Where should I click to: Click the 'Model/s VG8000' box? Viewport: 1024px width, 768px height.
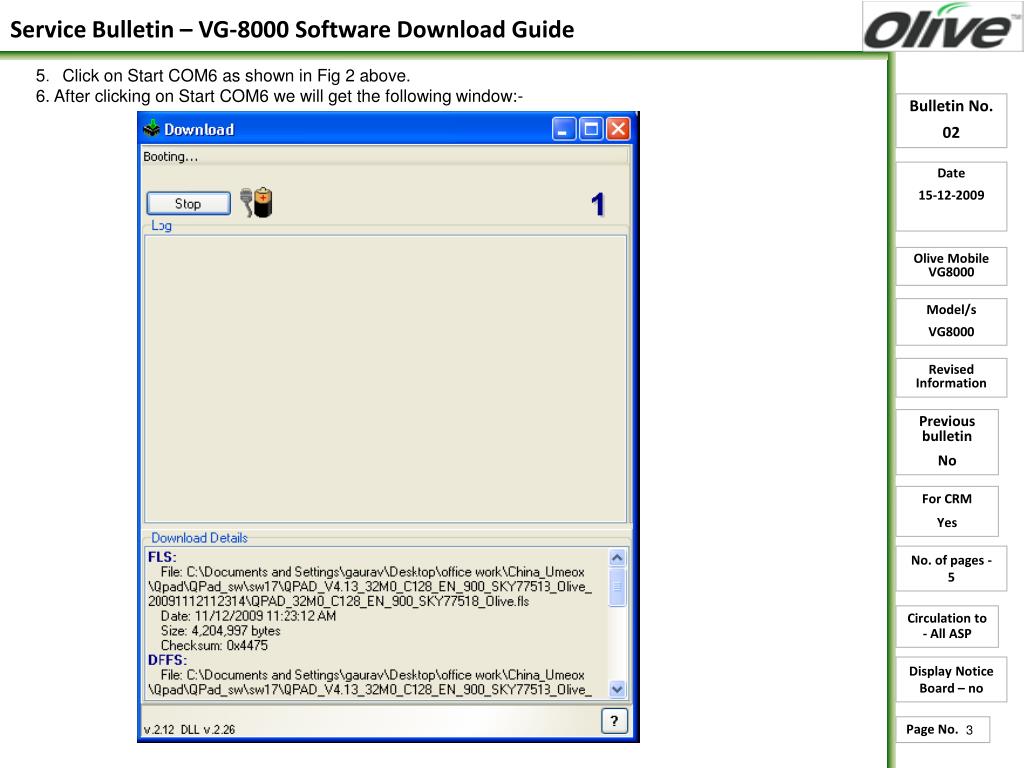point(951,321)
